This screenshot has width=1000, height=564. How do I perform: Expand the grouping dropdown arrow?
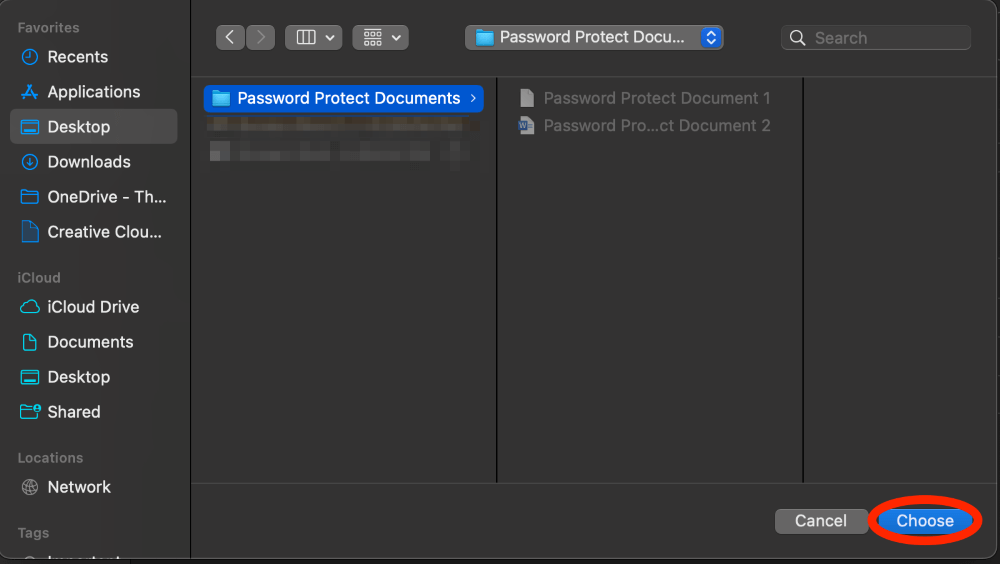point(397,37)
